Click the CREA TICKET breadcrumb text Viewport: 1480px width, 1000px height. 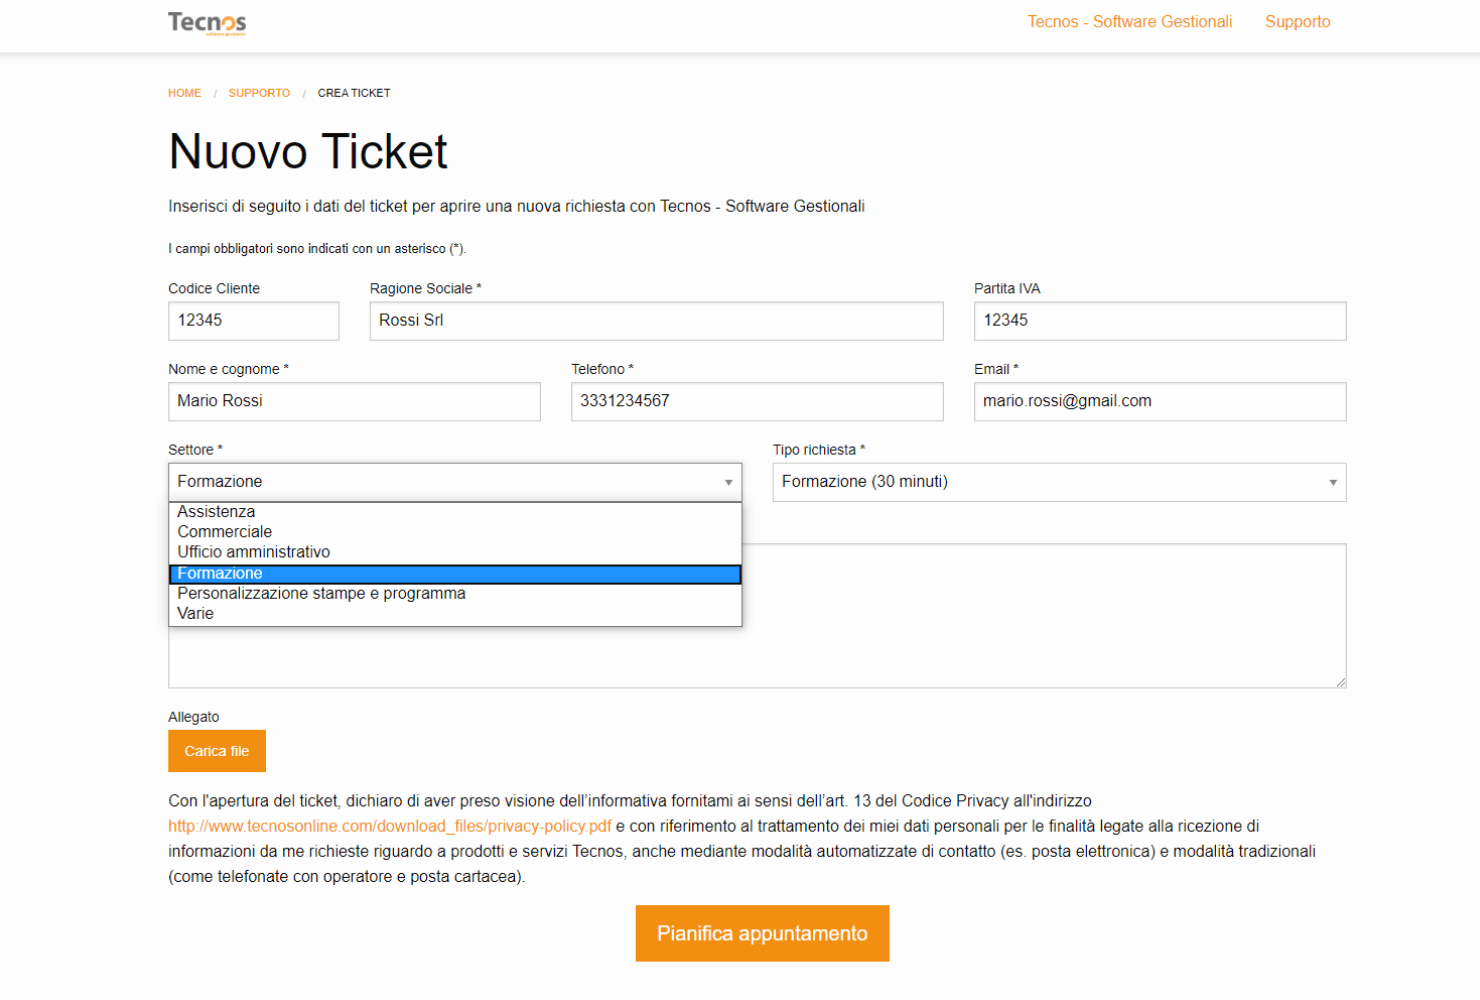(x=354, y=93)
